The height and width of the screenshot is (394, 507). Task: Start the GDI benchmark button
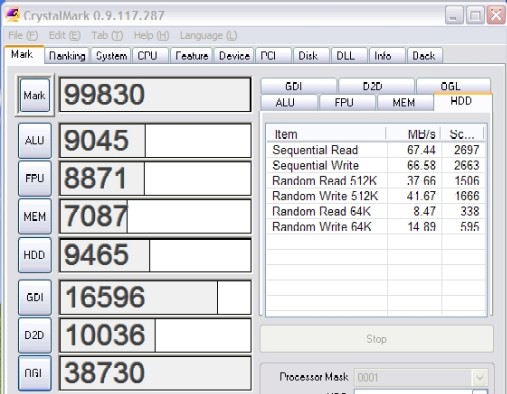click(35, 297)
